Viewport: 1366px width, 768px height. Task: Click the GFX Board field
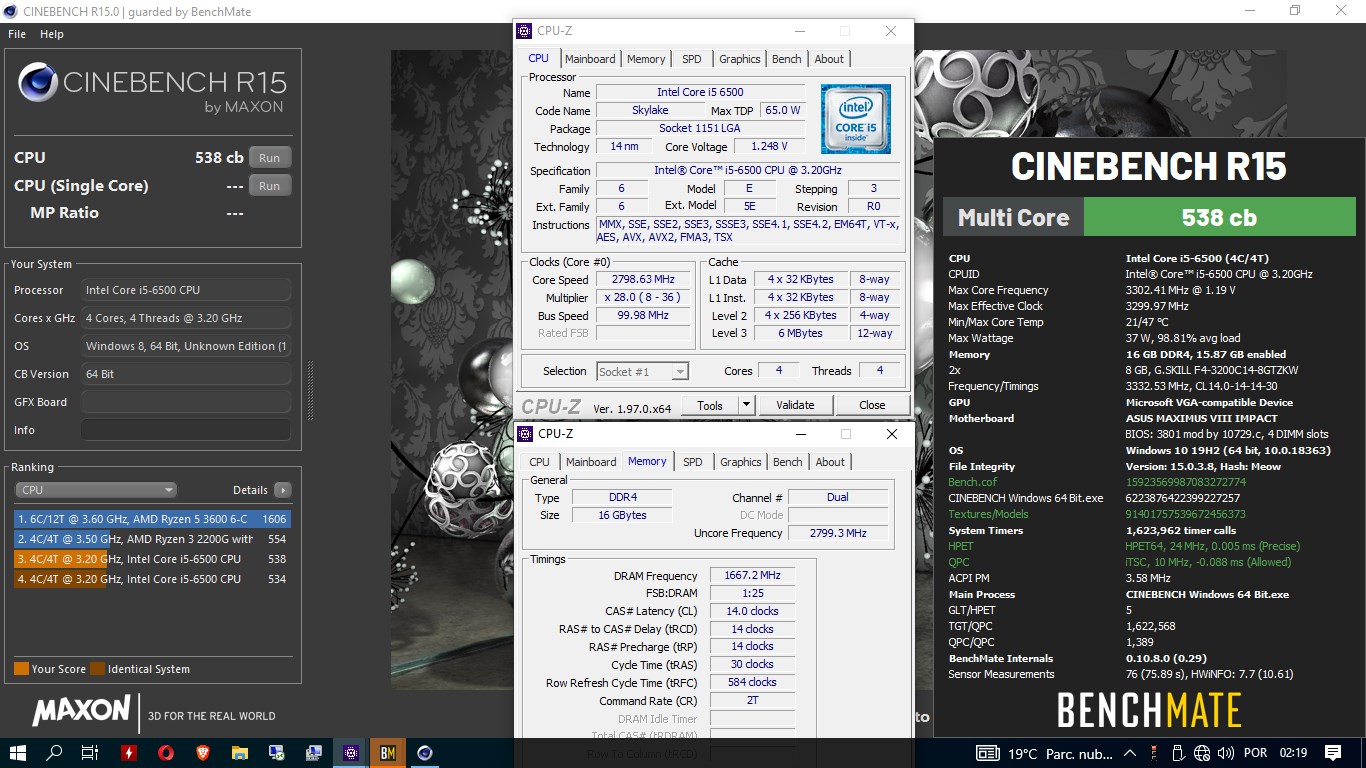coord(186,402)
